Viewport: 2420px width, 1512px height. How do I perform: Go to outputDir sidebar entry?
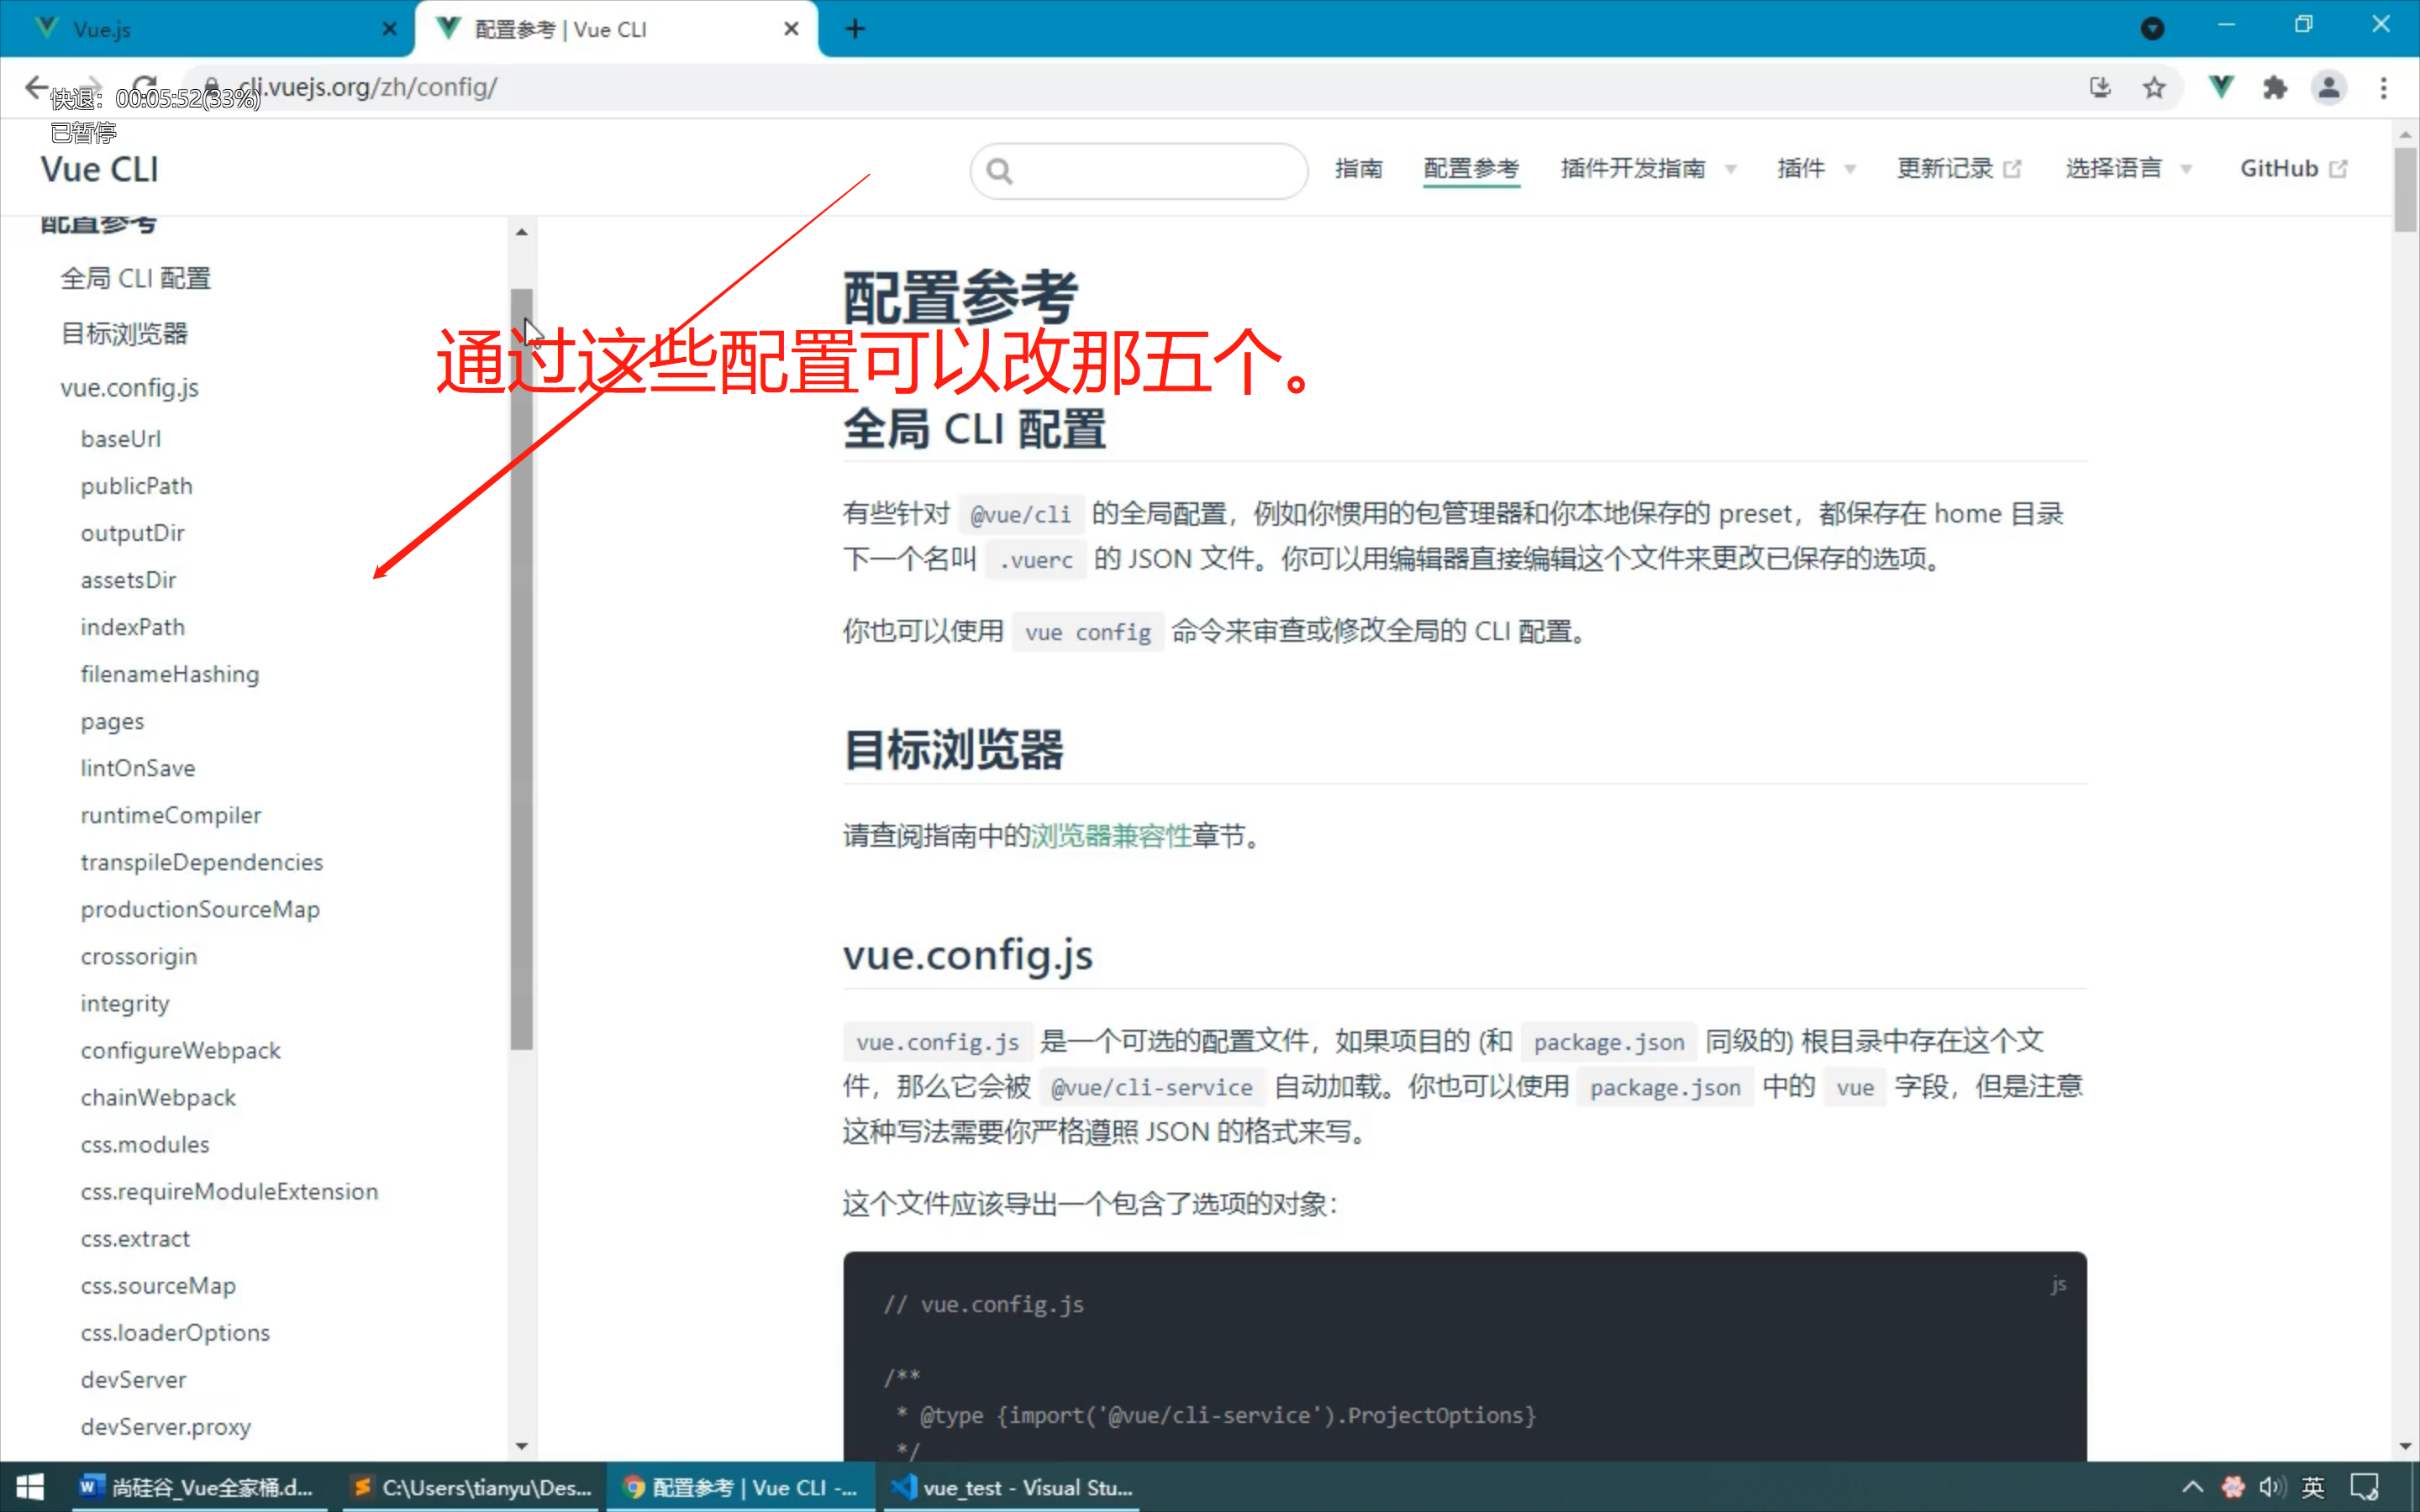coord(133,533)
